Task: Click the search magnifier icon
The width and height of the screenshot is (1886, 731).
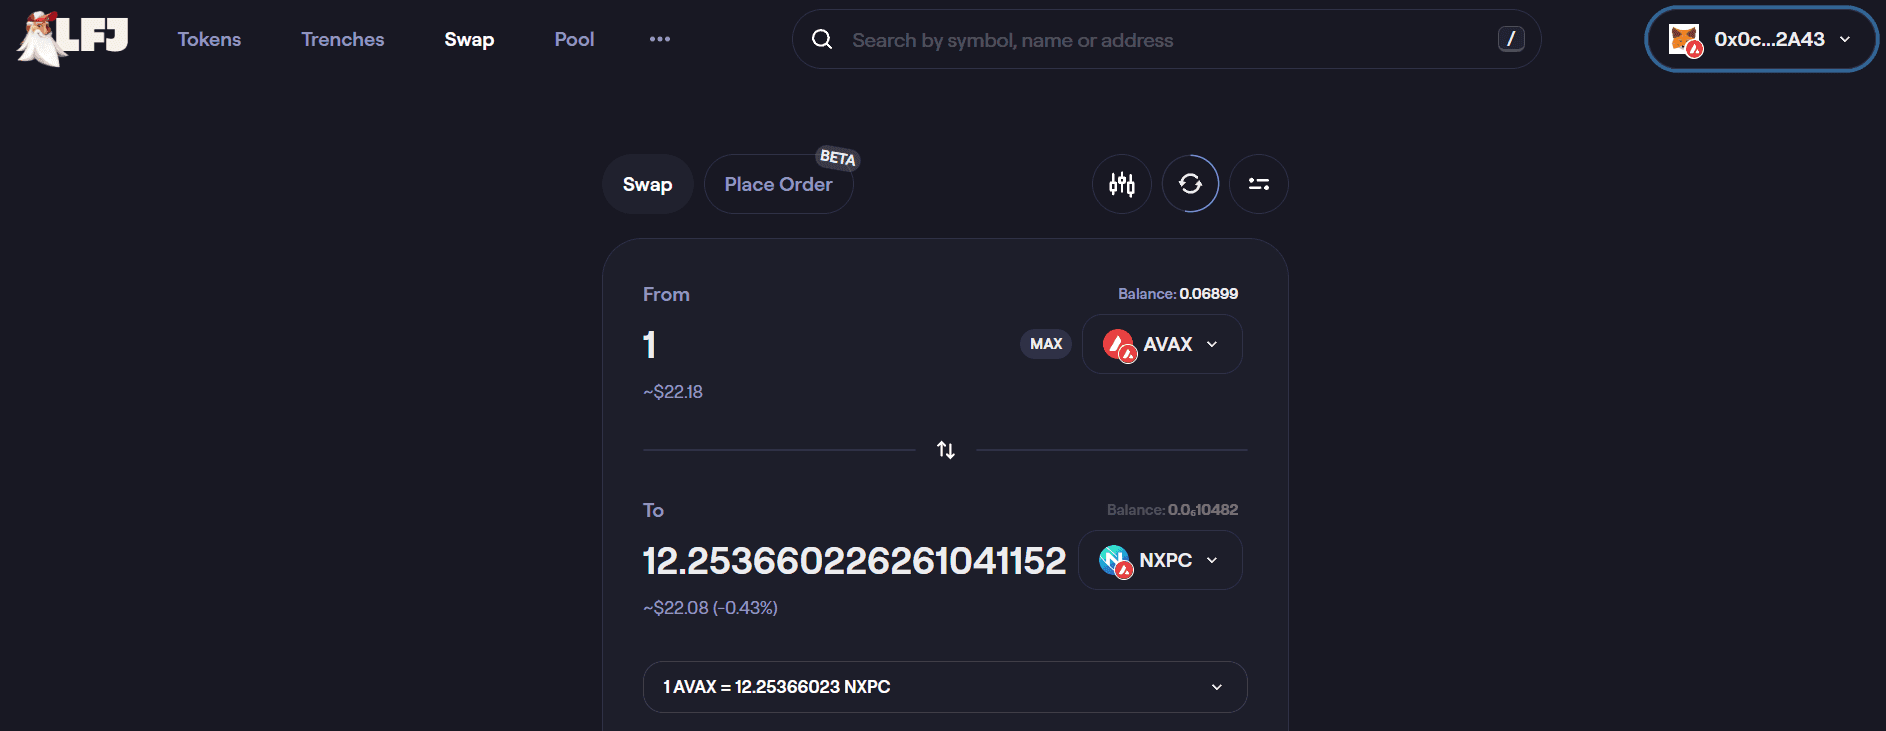Action: (822, 40)
